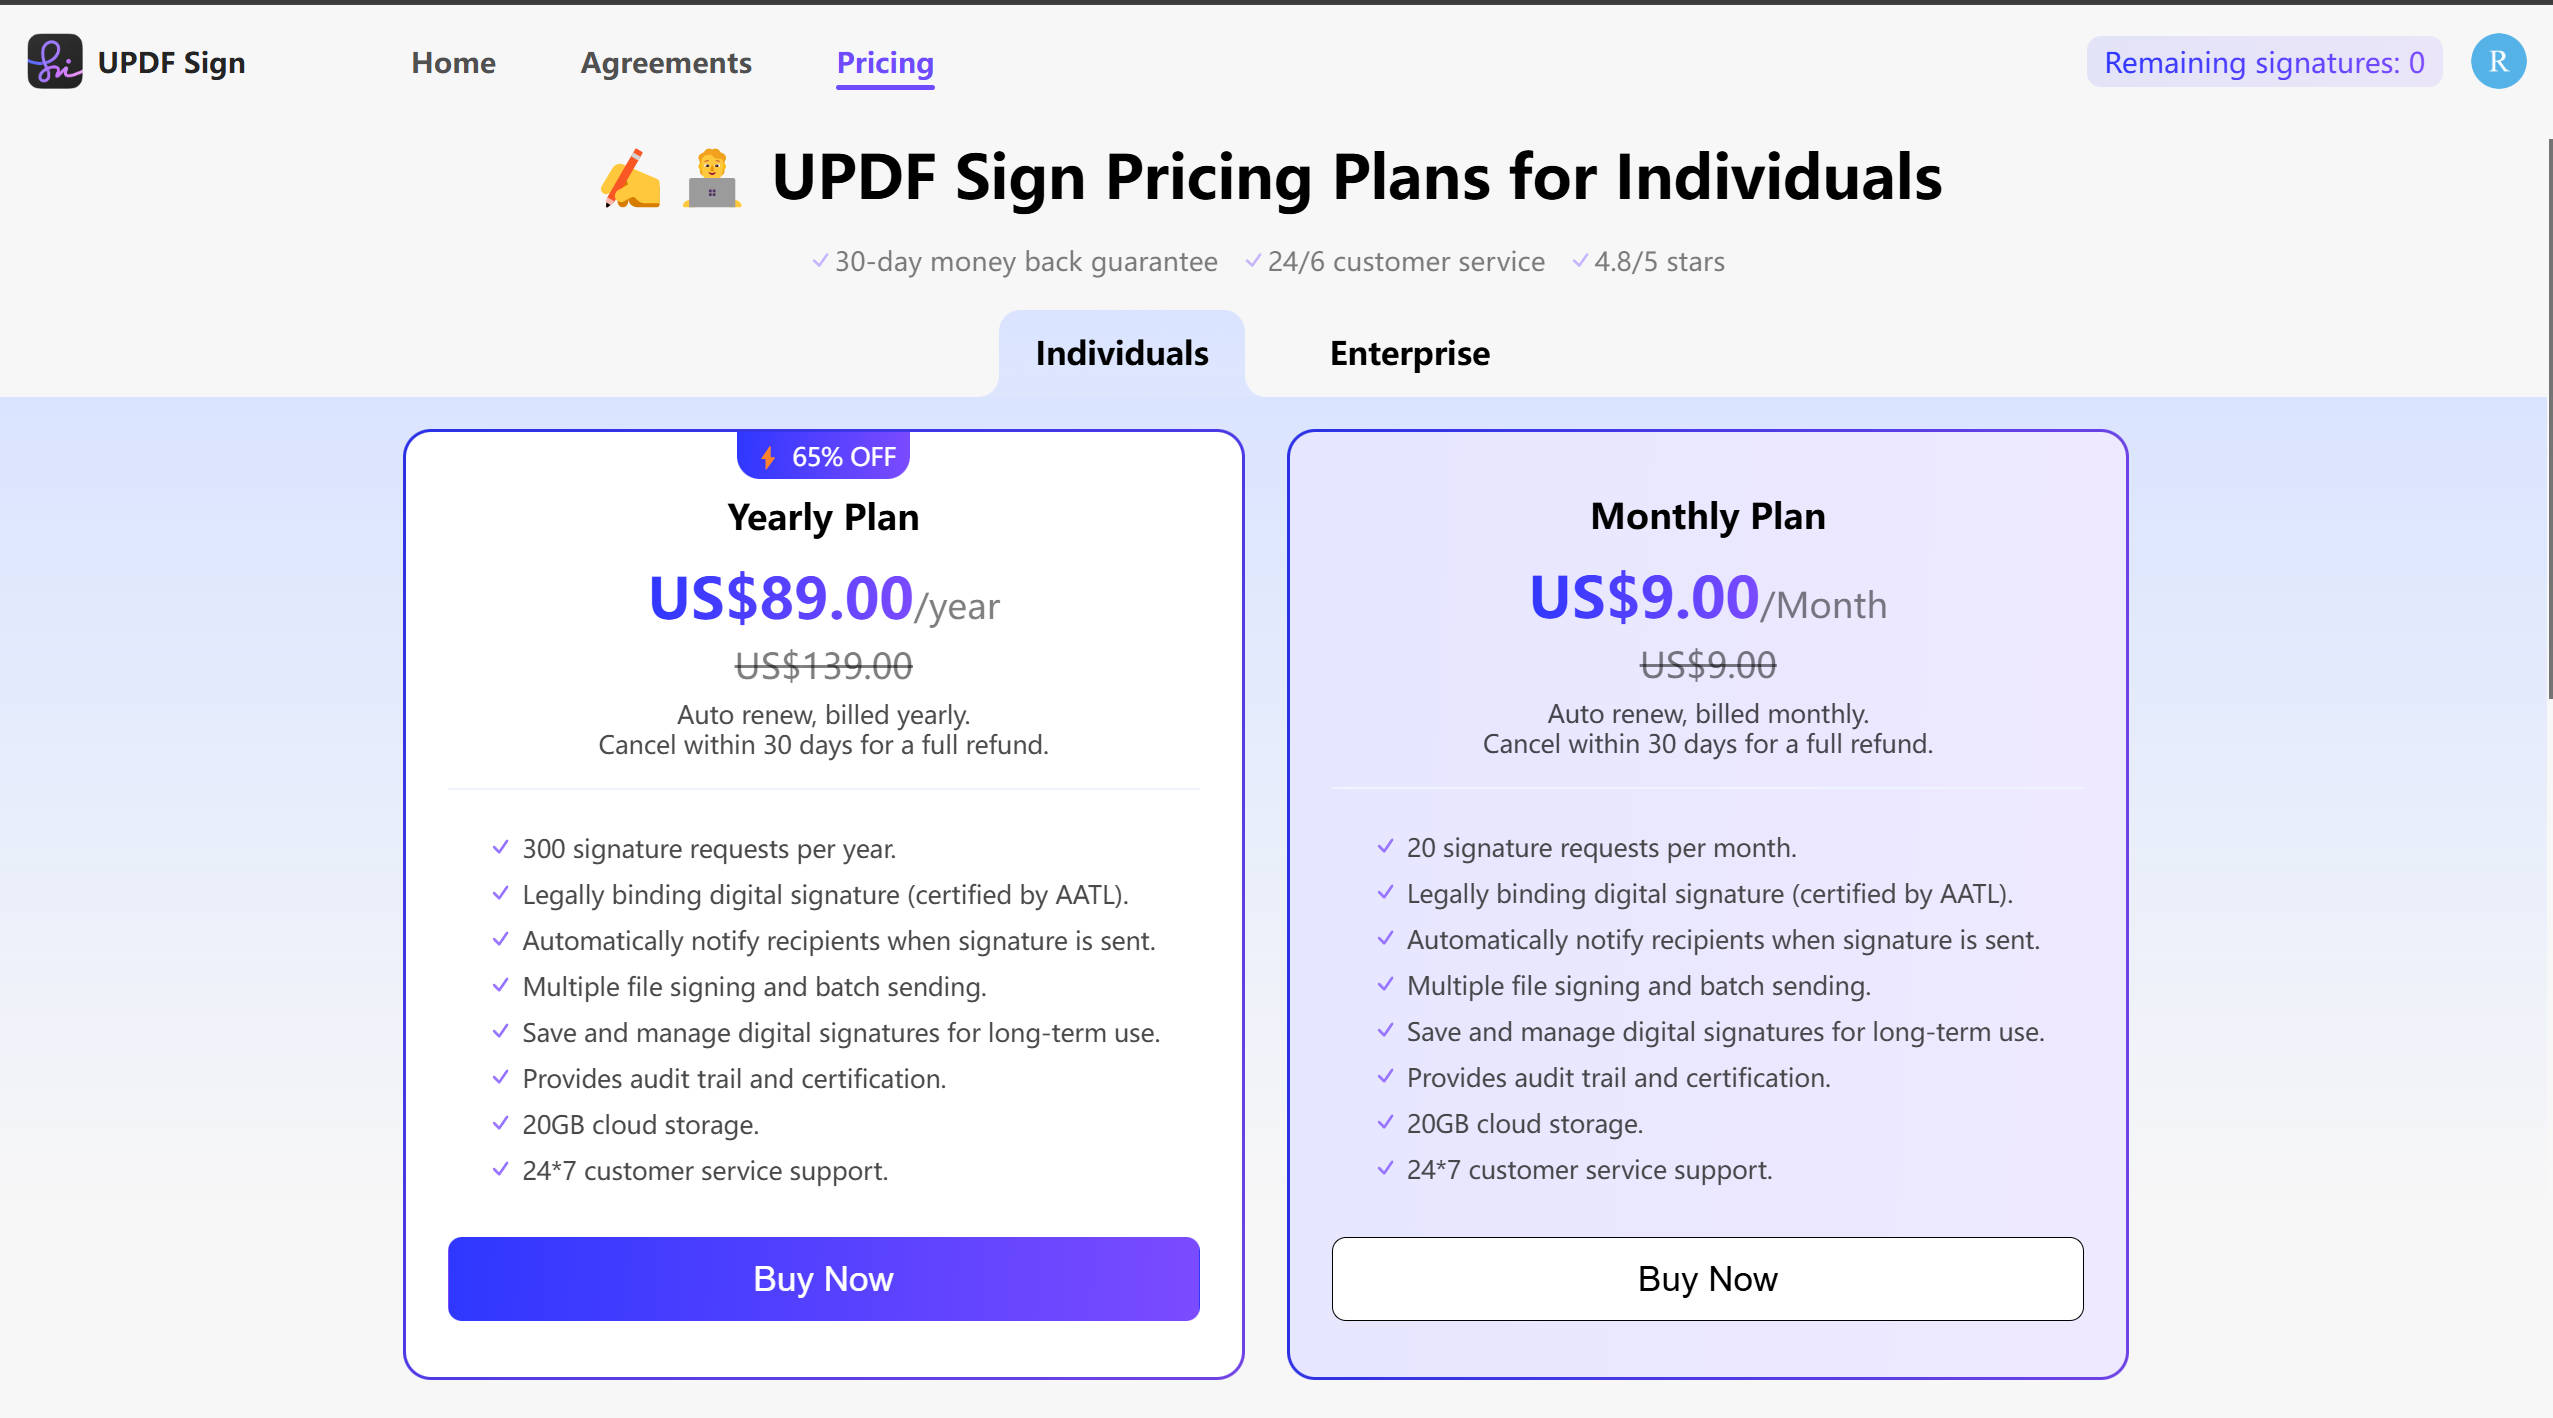2553x1418 pixels.
Task: Click Buy Now under the Yearly Plan
Action: coord(822,1278)
